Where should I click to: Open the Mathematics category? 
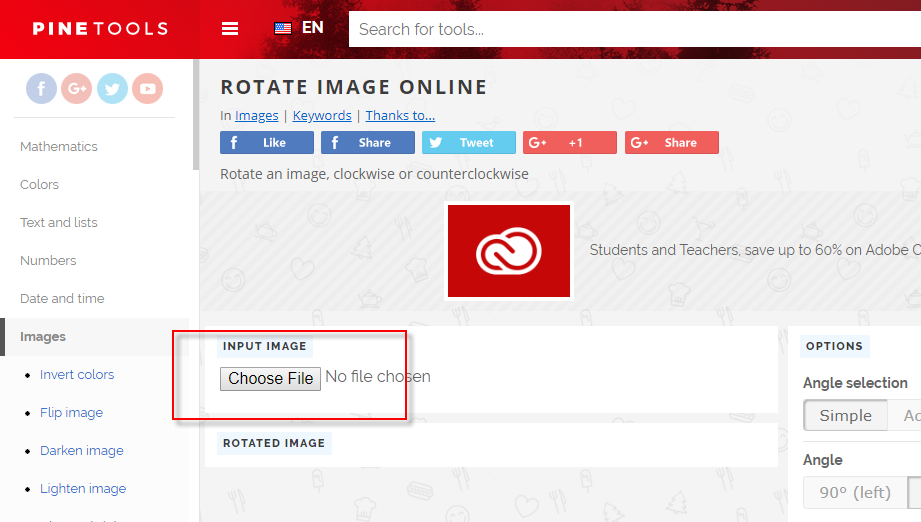tap(59, 147)
